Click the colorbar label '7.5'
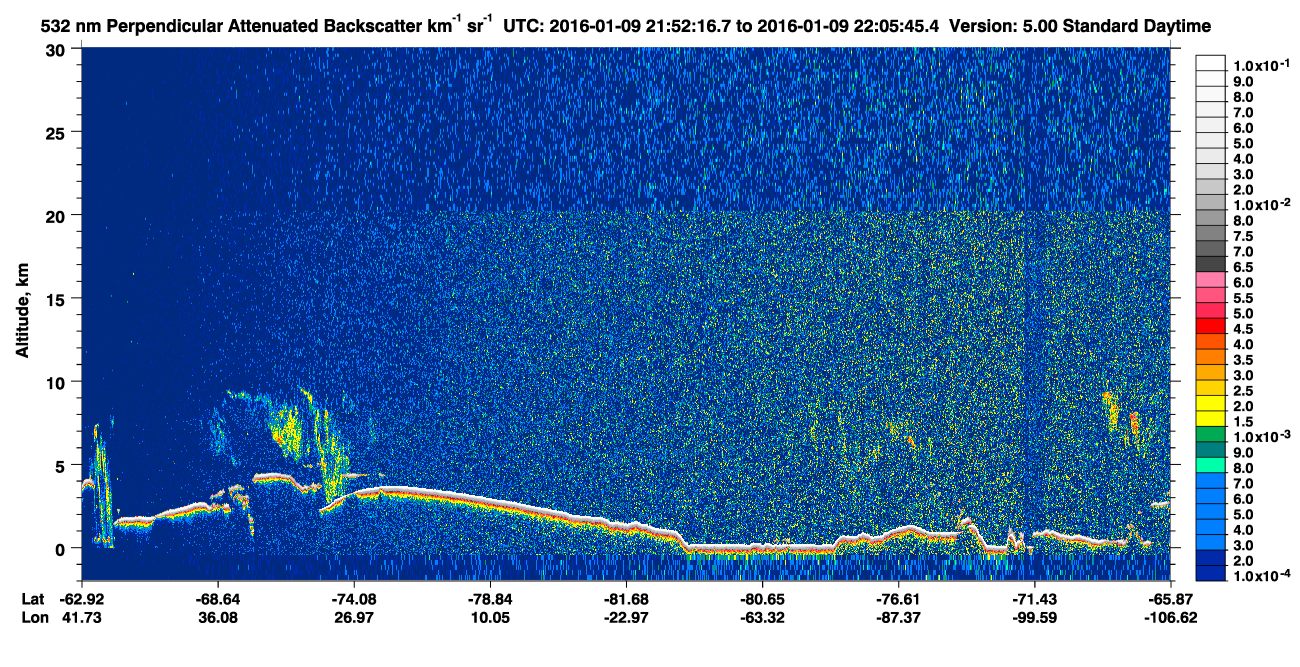This screenshot has height=667, width=1300. click(x=1243, y=236)
